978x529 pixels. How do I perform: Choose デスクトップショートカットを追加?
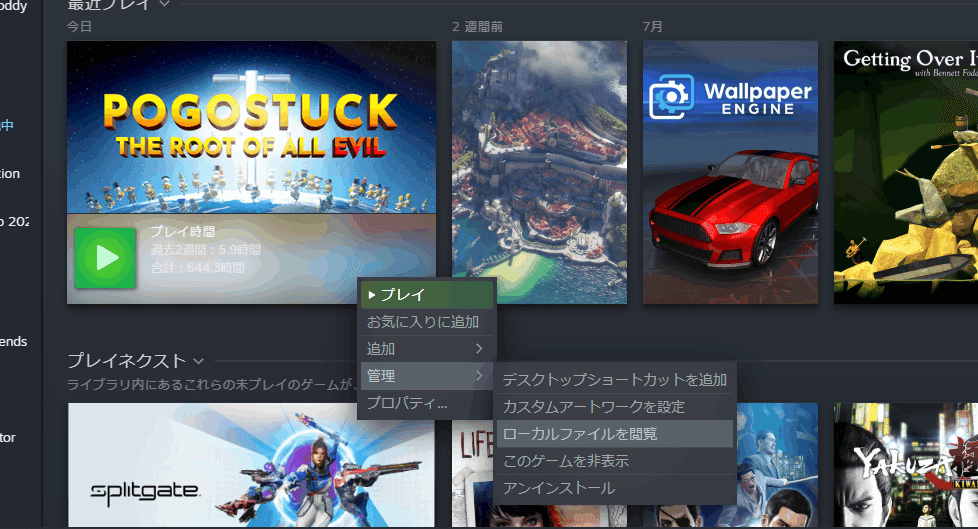(614, 379)
